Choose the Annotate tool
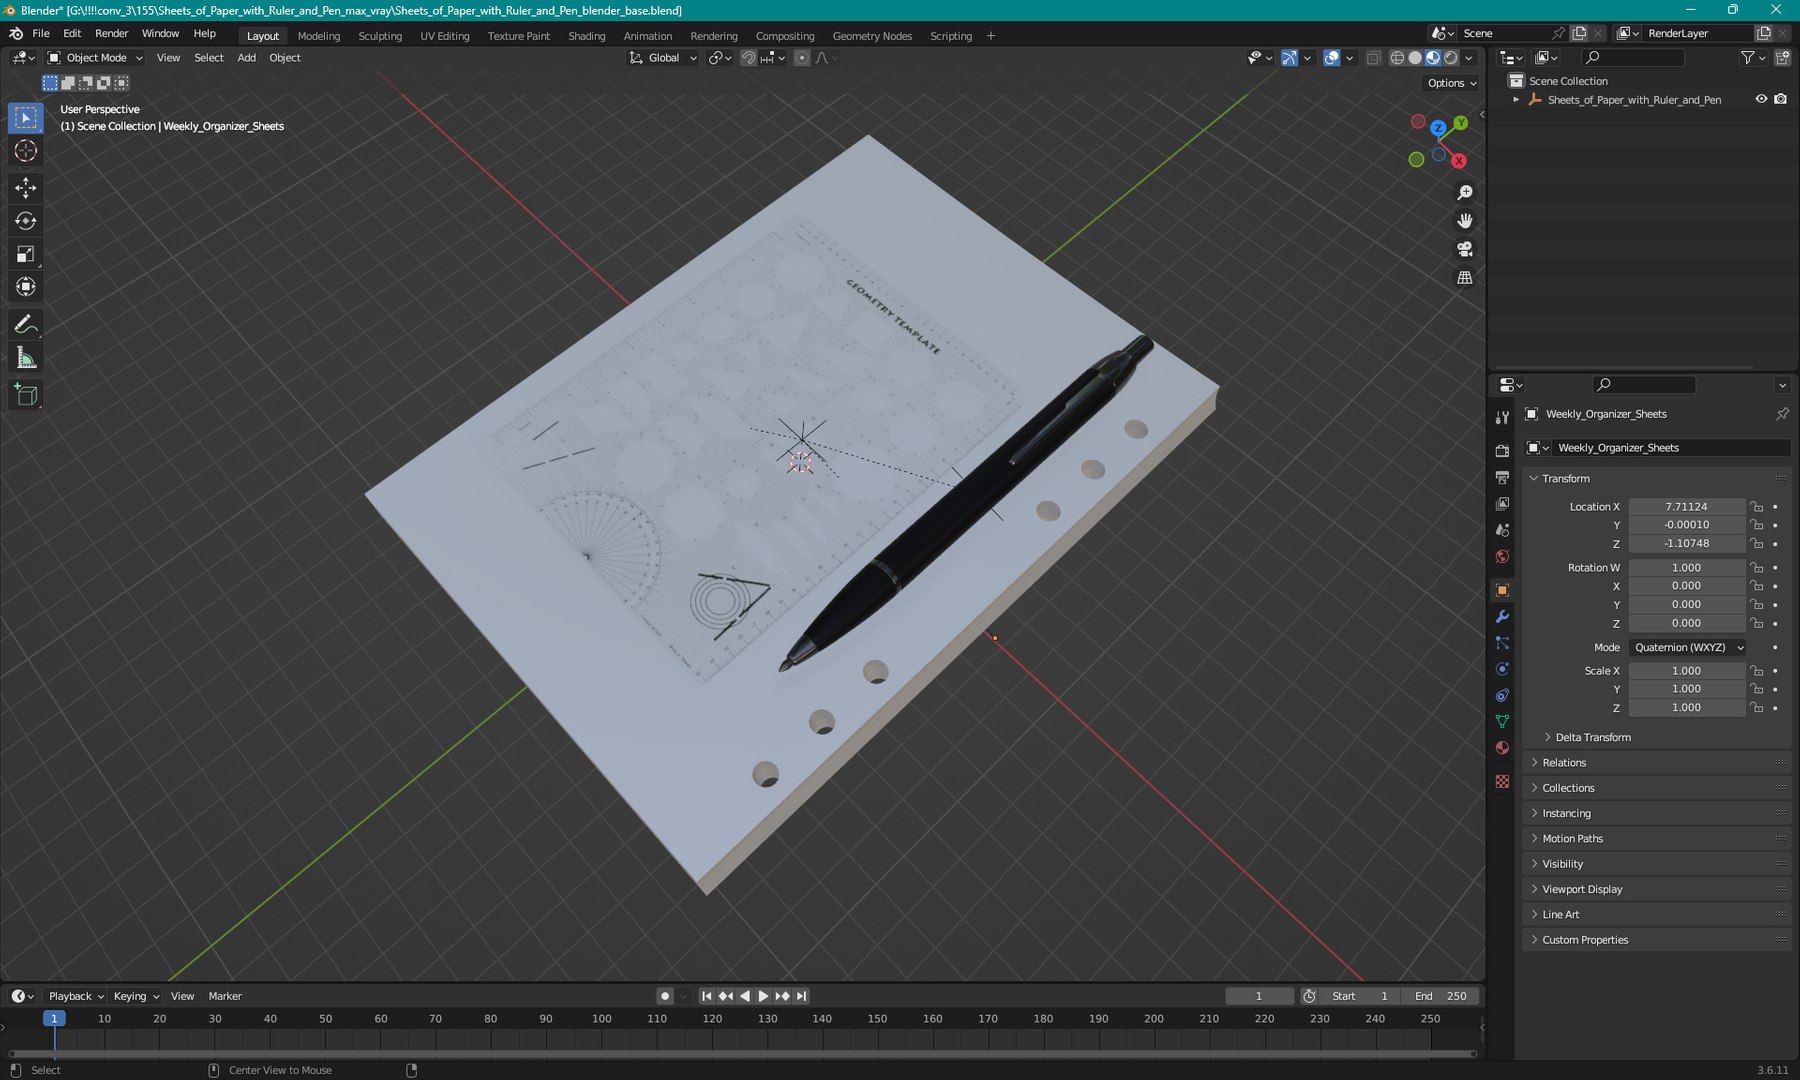Image resolution: width=1800 pixels, height=1080 pixels. (x=26, y=324)
